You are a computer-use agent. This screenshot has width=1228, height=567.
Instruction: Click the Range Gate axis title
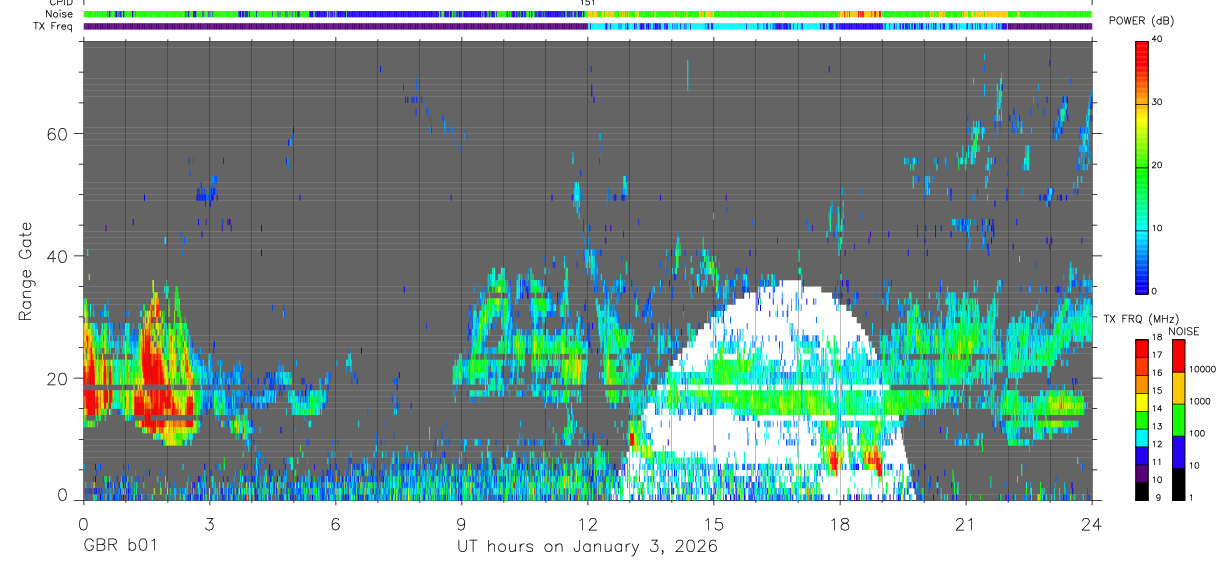pos(25,270)
